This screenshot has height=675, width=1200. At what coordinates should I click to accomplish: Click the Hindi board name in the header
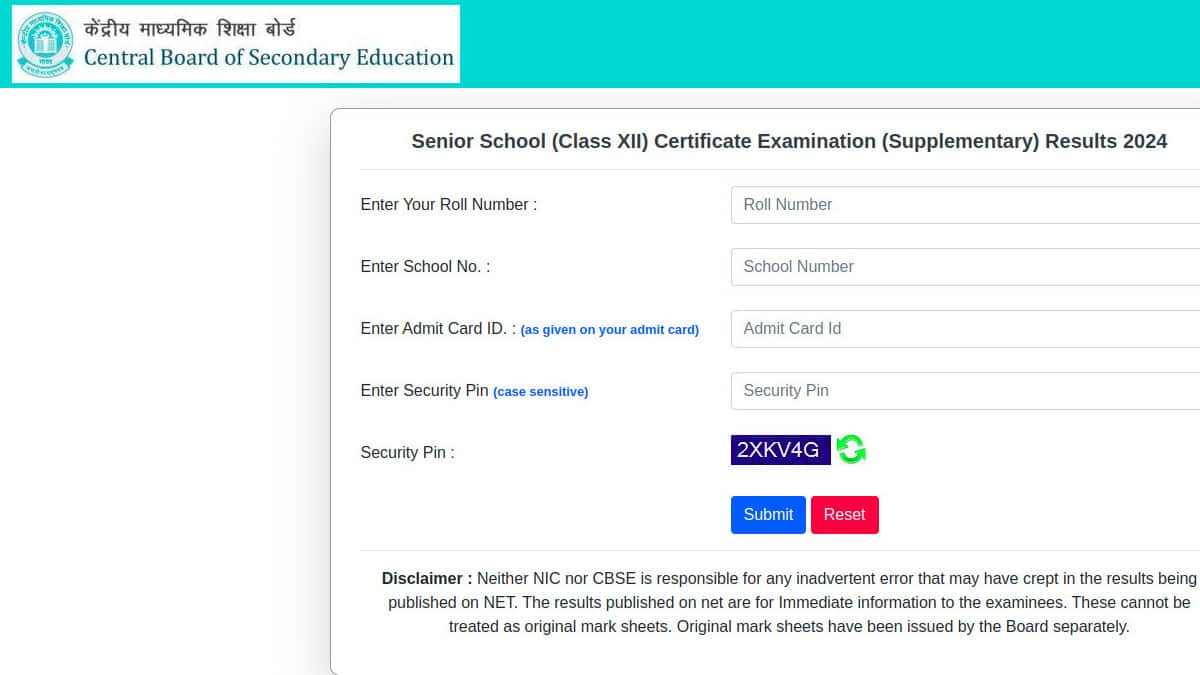coord(190,28)
